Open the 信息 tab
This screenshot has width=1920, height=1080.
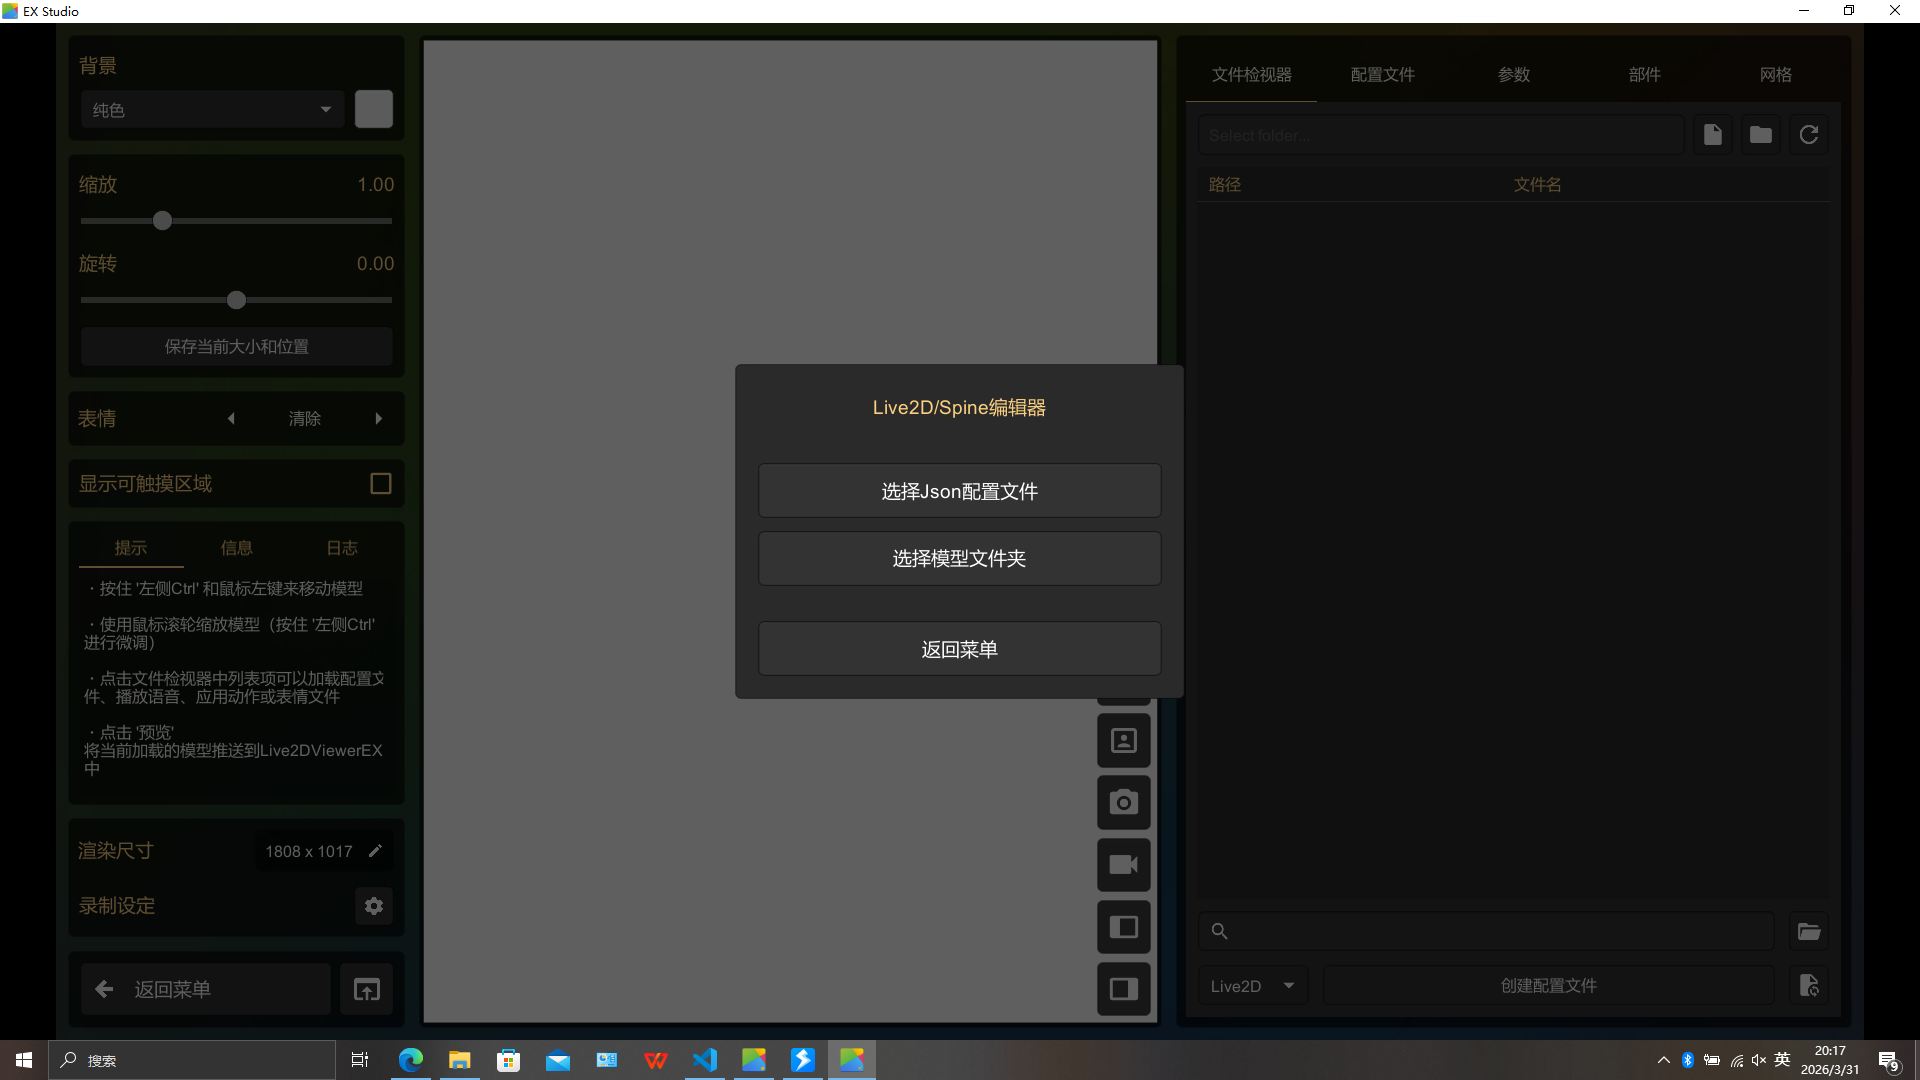236,548
